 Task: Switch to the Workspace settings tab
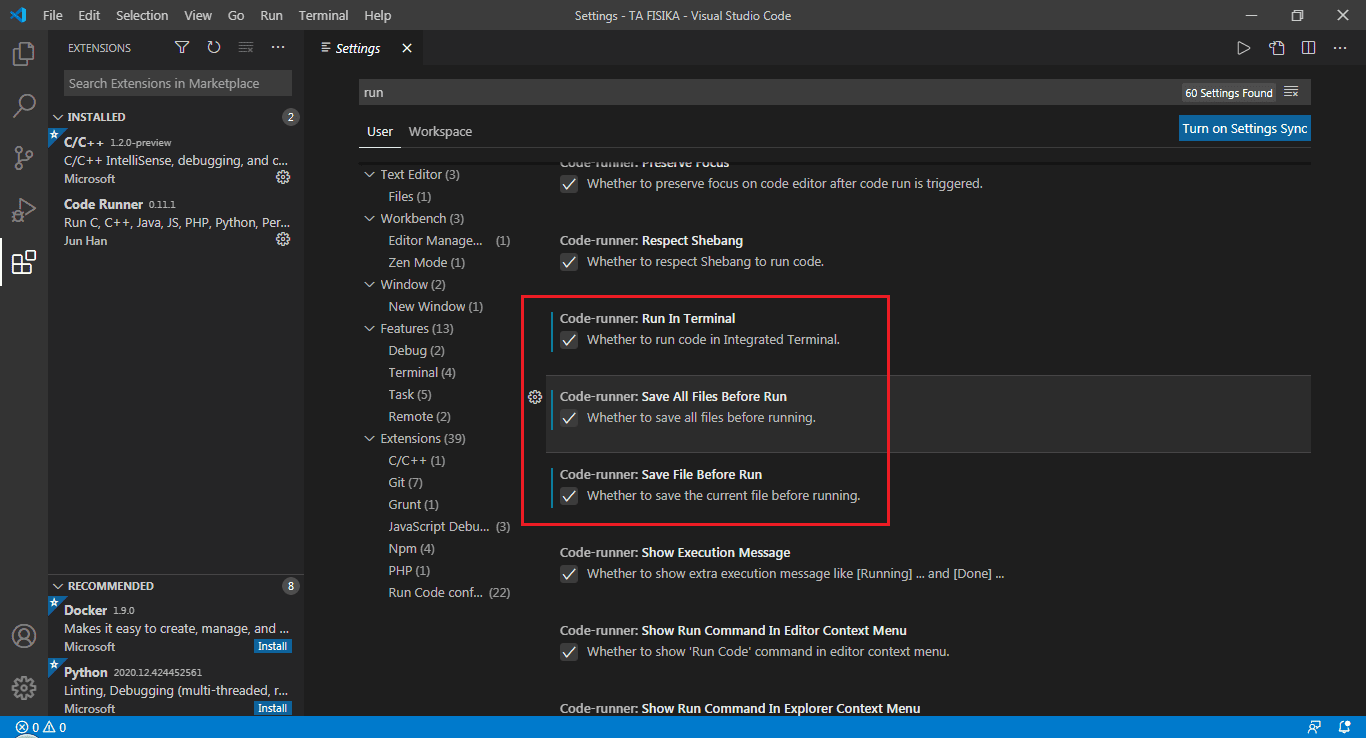click(440, 131)
